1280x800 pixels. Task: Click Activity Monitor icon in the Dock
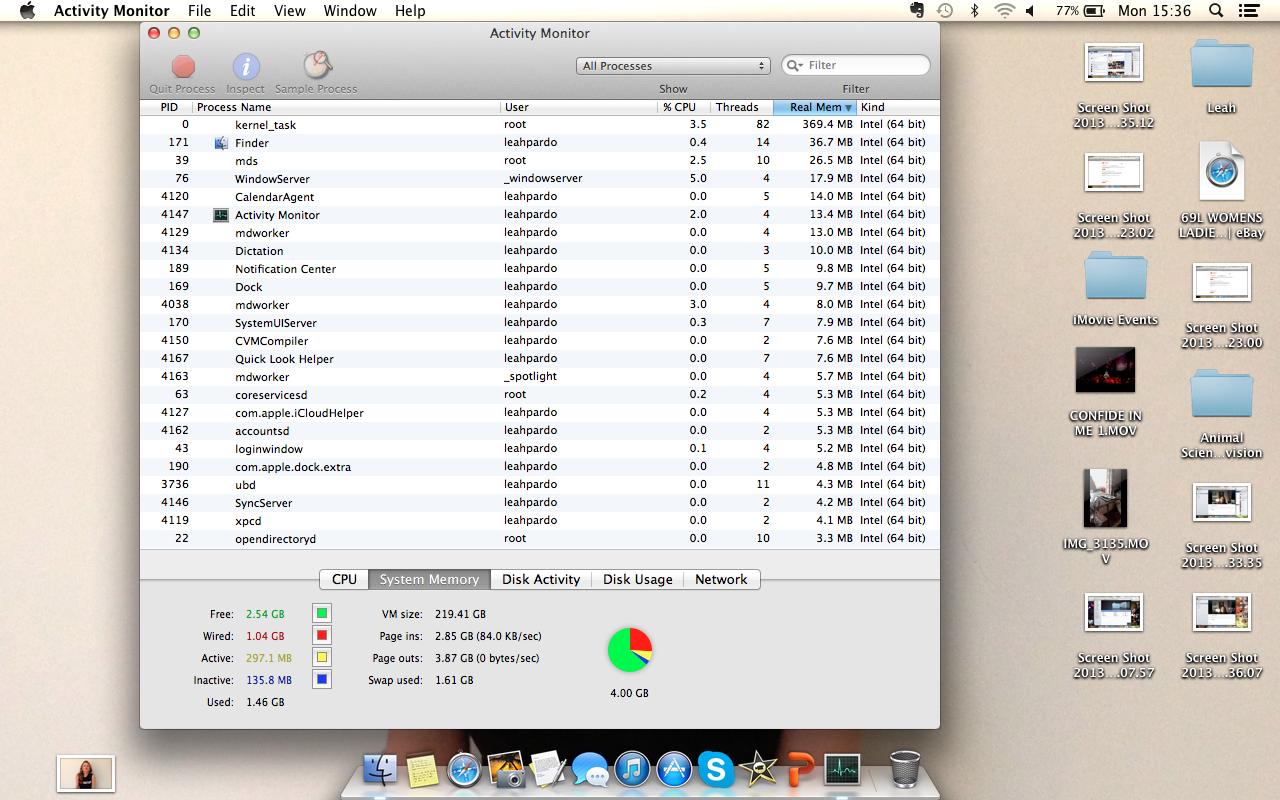click(x=842, y=770)
